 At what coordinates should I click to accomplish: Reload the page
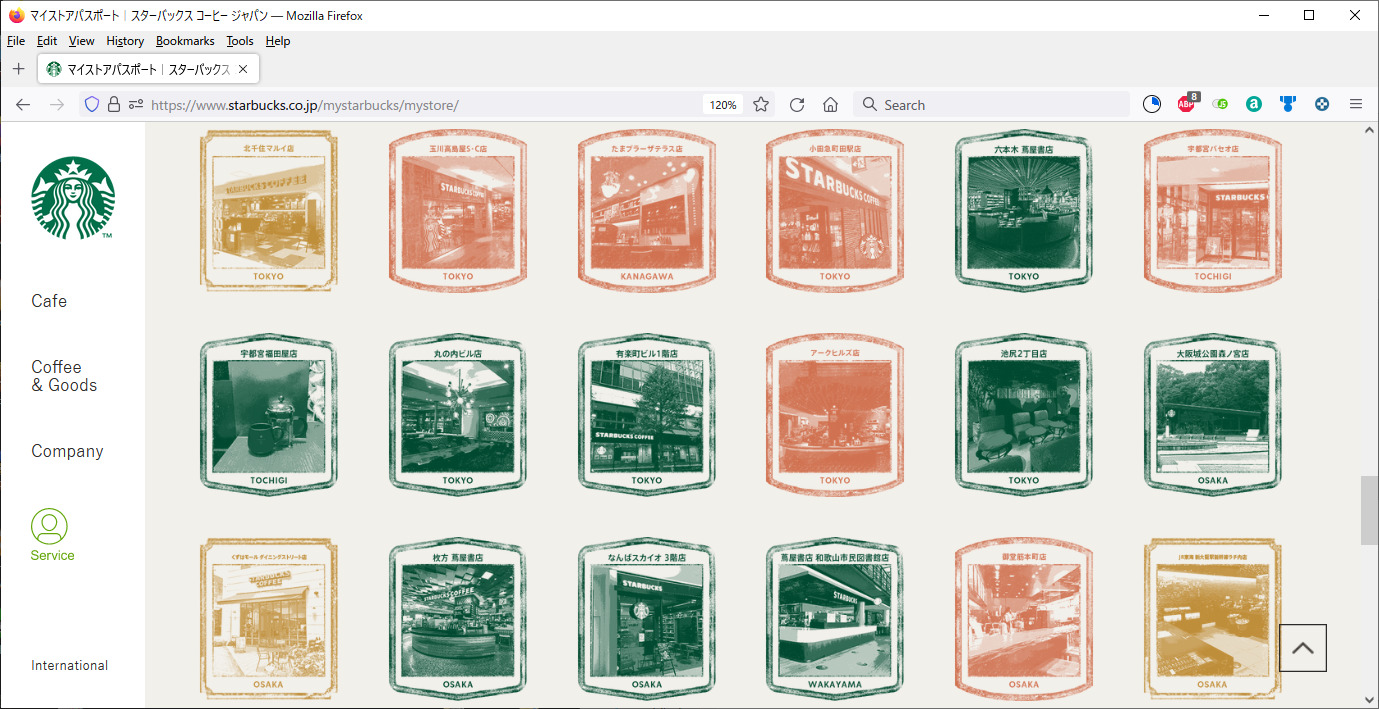797,105
